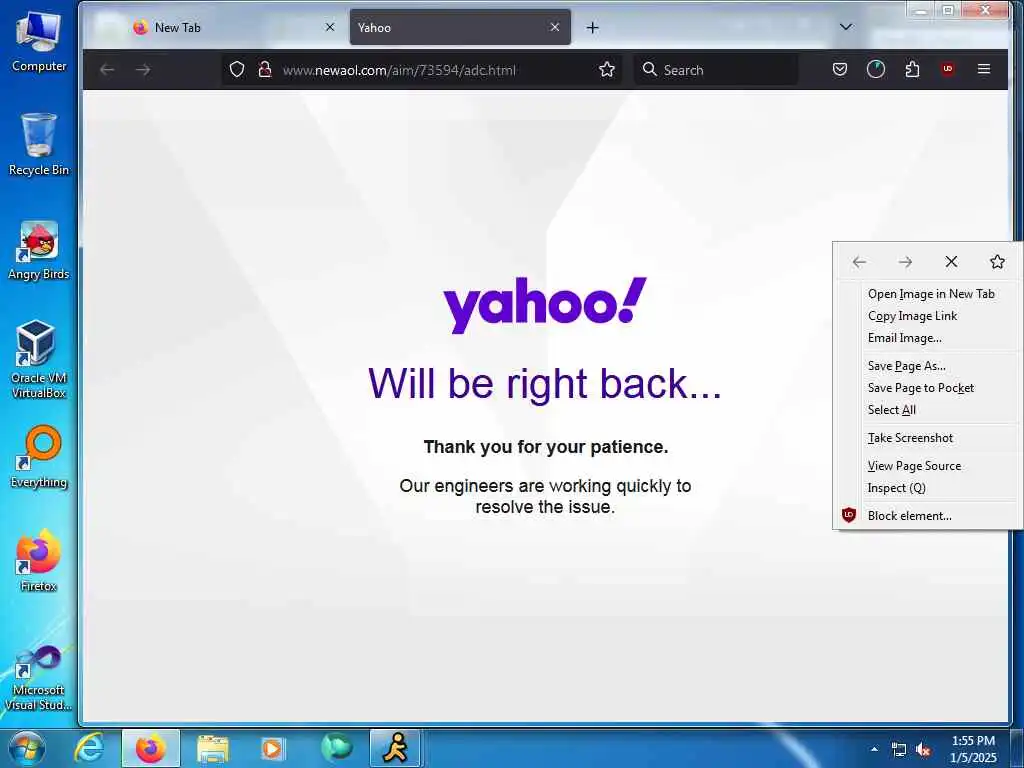The height and width of the screenshot is (768, 1024).
Task: Launch Internet Explorer from taskbar
Action: (x=89, y=748)
